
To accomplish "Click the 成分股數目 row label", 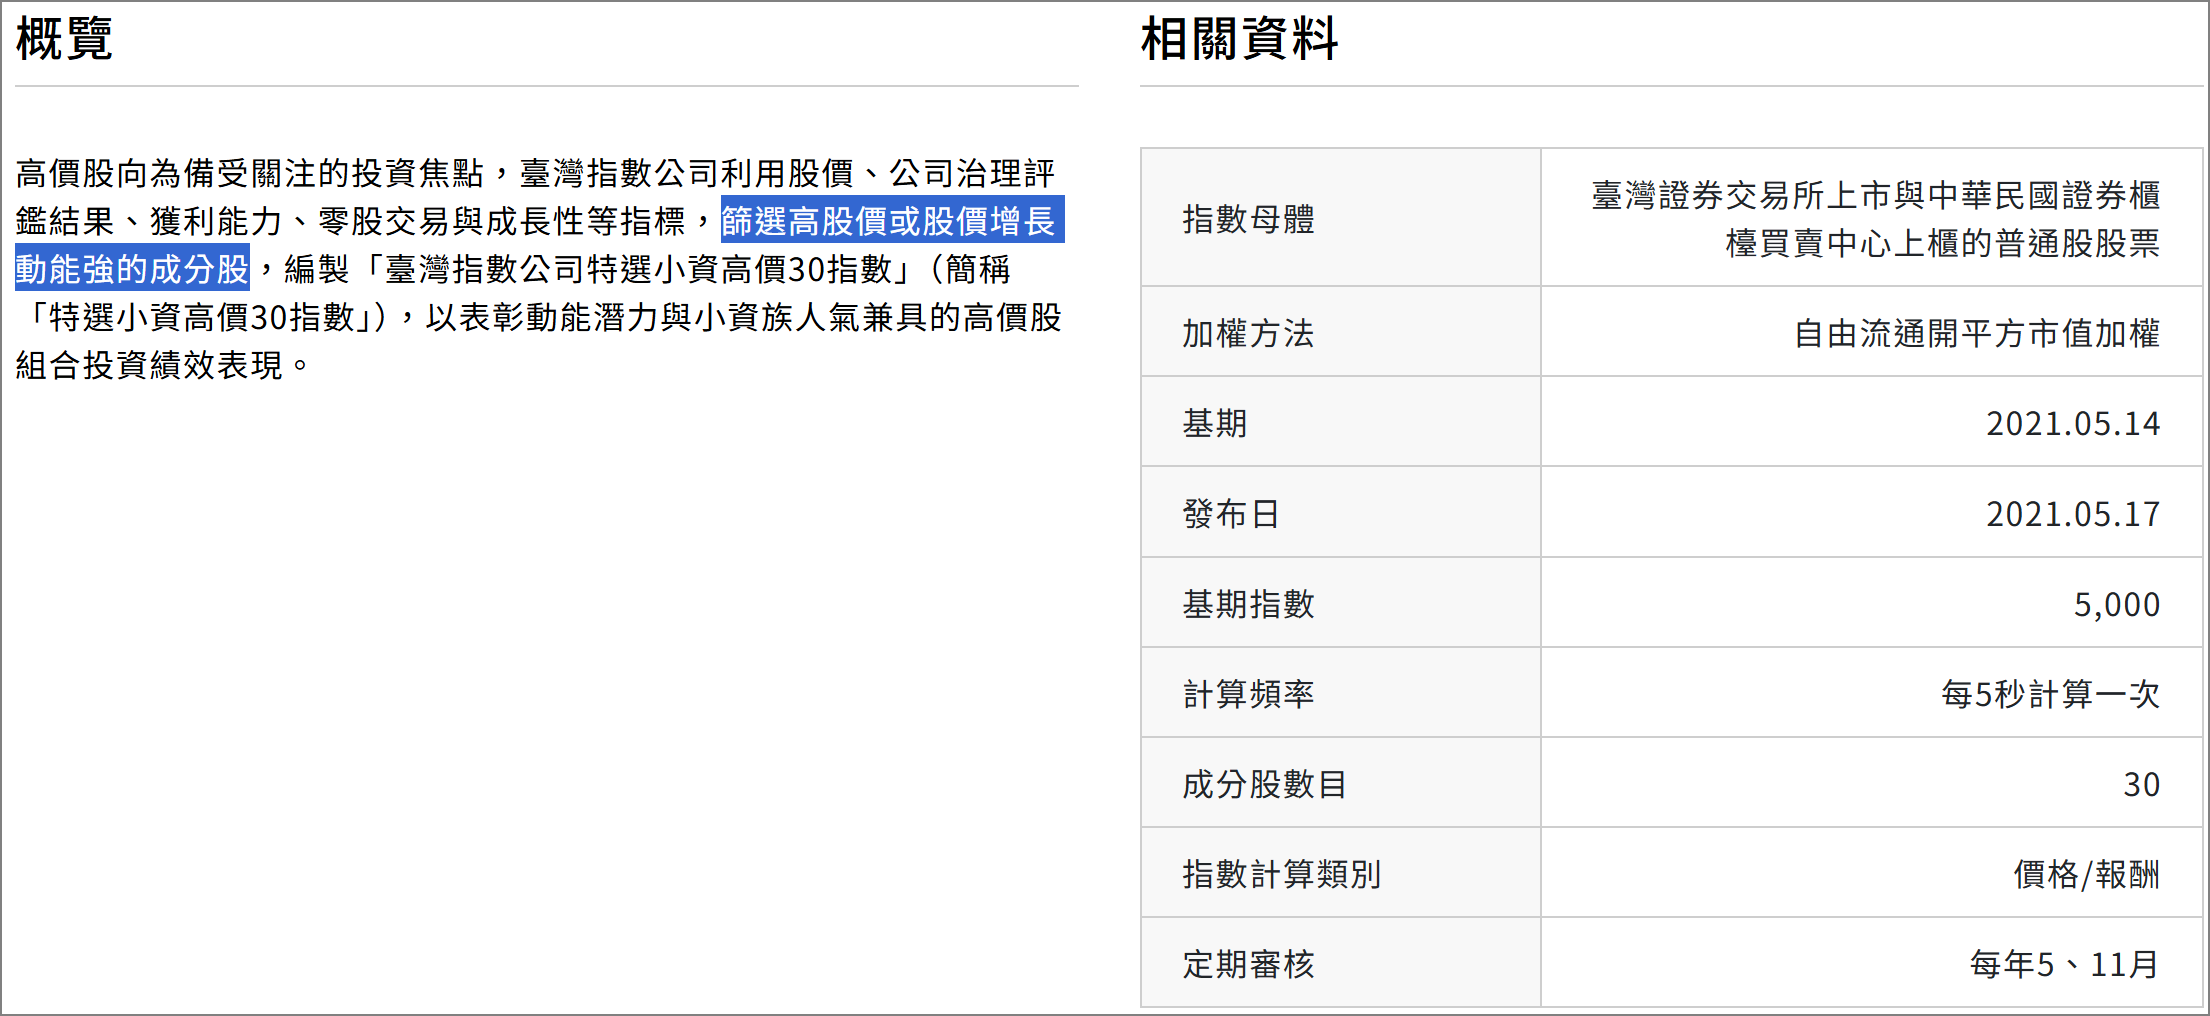I will point(1264,783).
